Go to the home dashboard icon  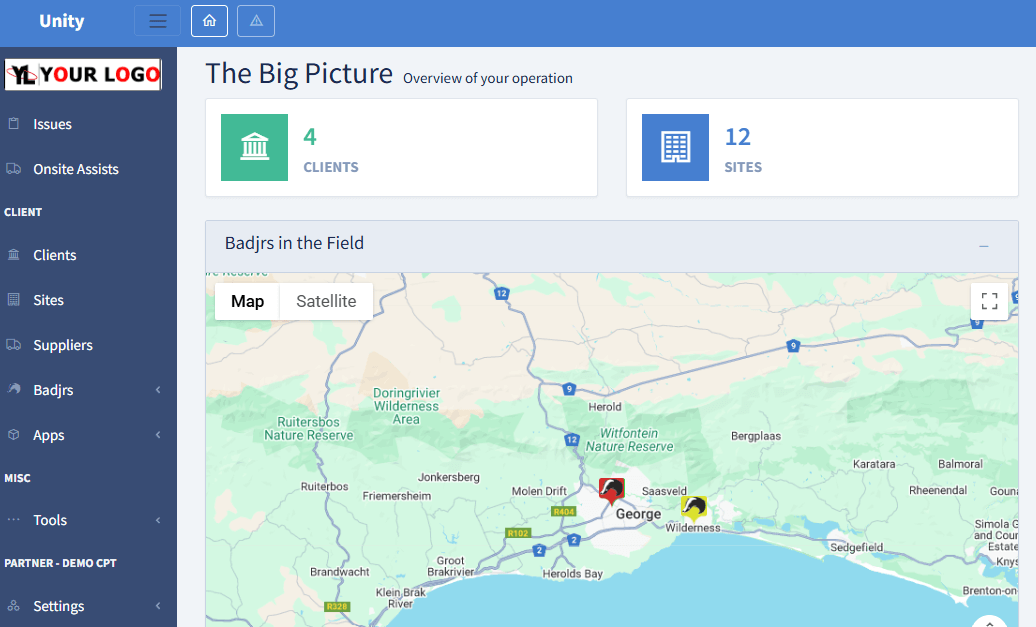(x=209, y=20)
